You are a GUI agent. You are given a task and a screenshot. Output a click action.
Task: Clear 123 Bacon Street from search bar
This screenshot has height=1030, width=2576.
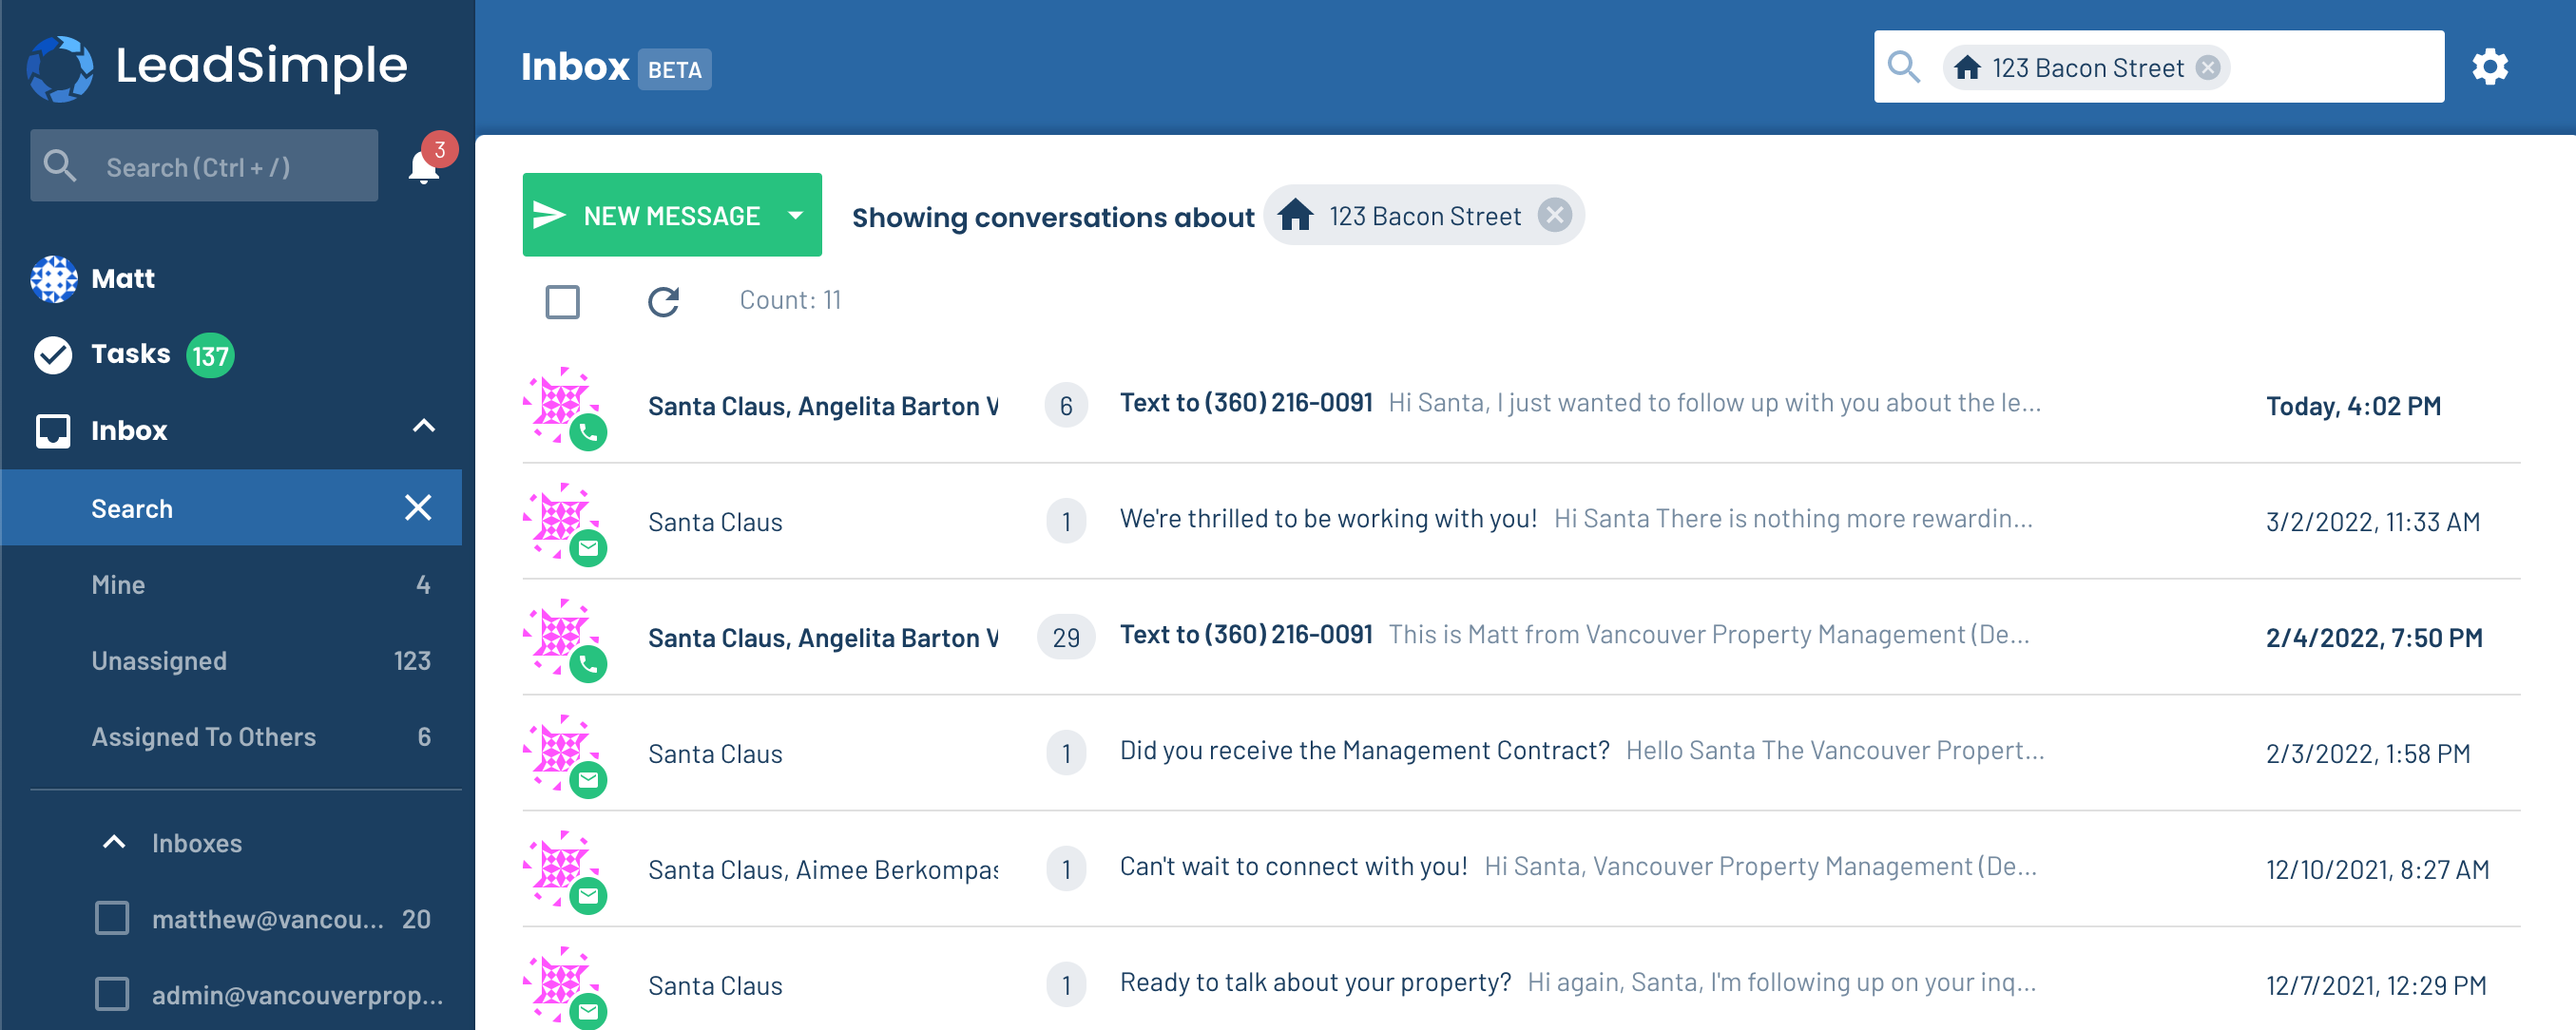point(2208,67)
